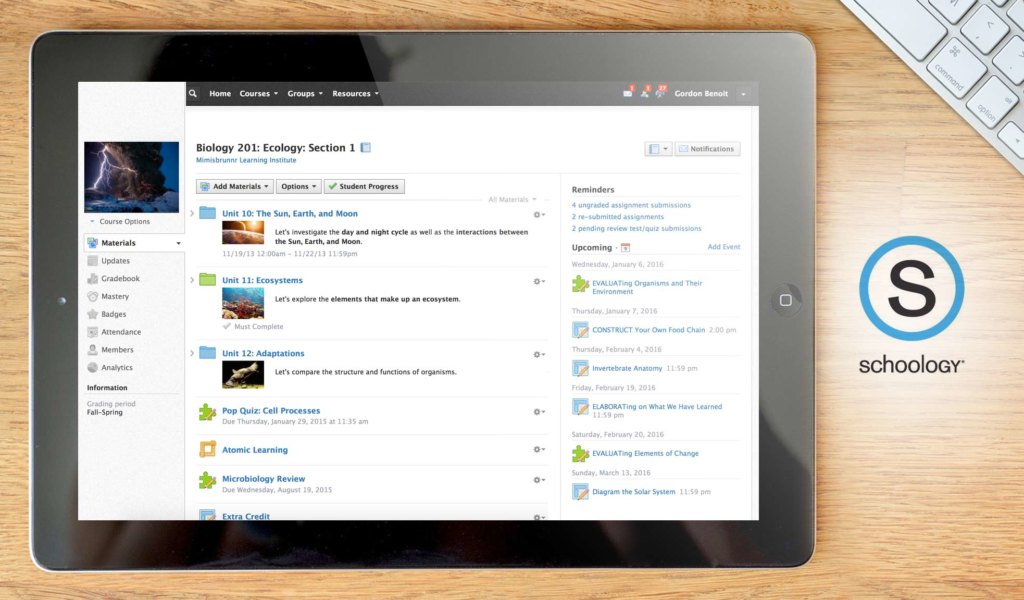The height and width of the screenshot is (600, 1024).
Task: Open the Courses menu
Action: click(x=257, y=93)
